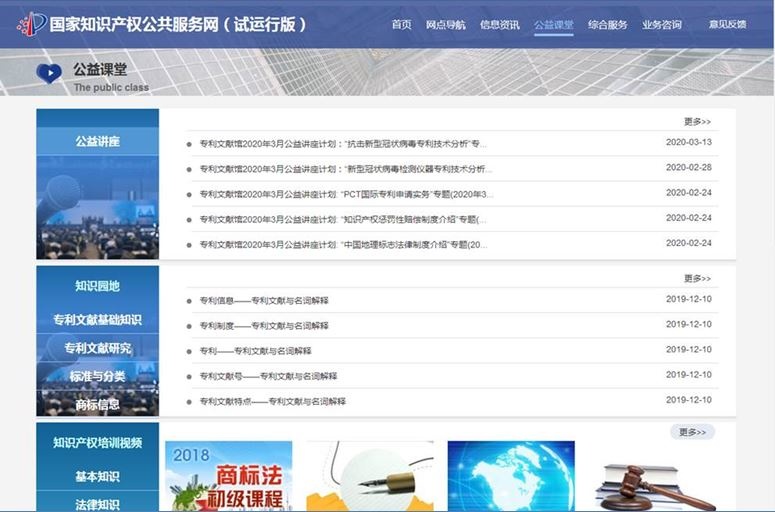Viewport: 775px width, 512px height.
Task: Click the conference hall image under 公益讲座
Action: click(97, 208)
